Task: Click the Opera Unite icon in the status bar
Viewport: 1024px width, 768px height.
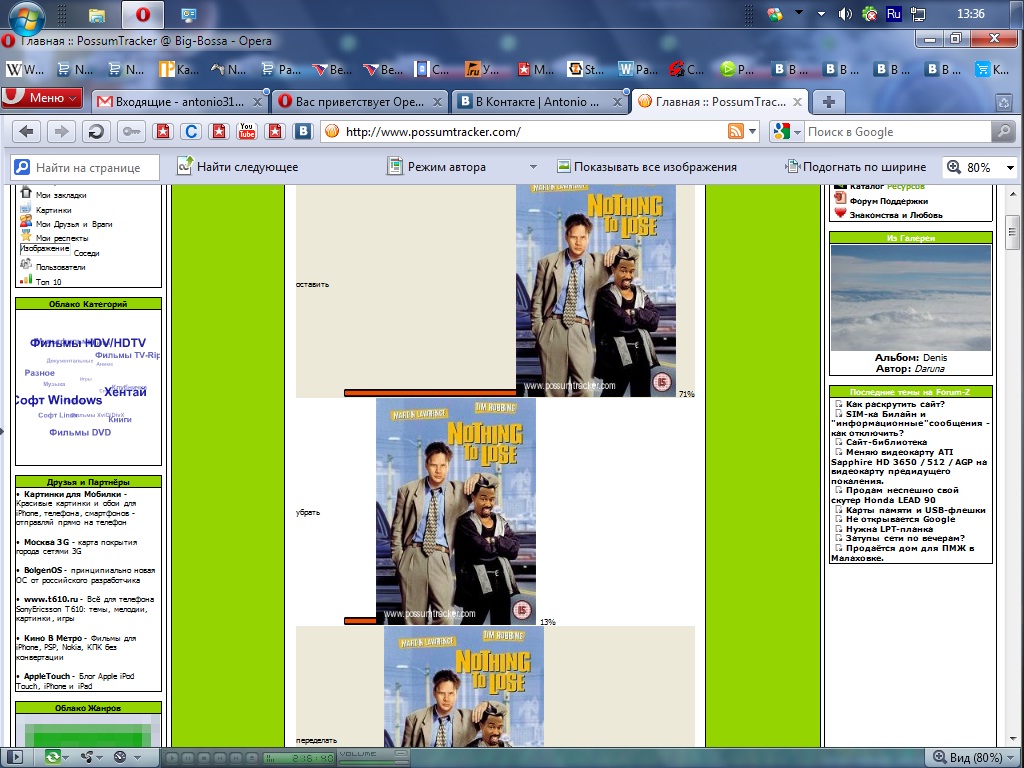Action: pyautogui.click(x=87, y=758)
